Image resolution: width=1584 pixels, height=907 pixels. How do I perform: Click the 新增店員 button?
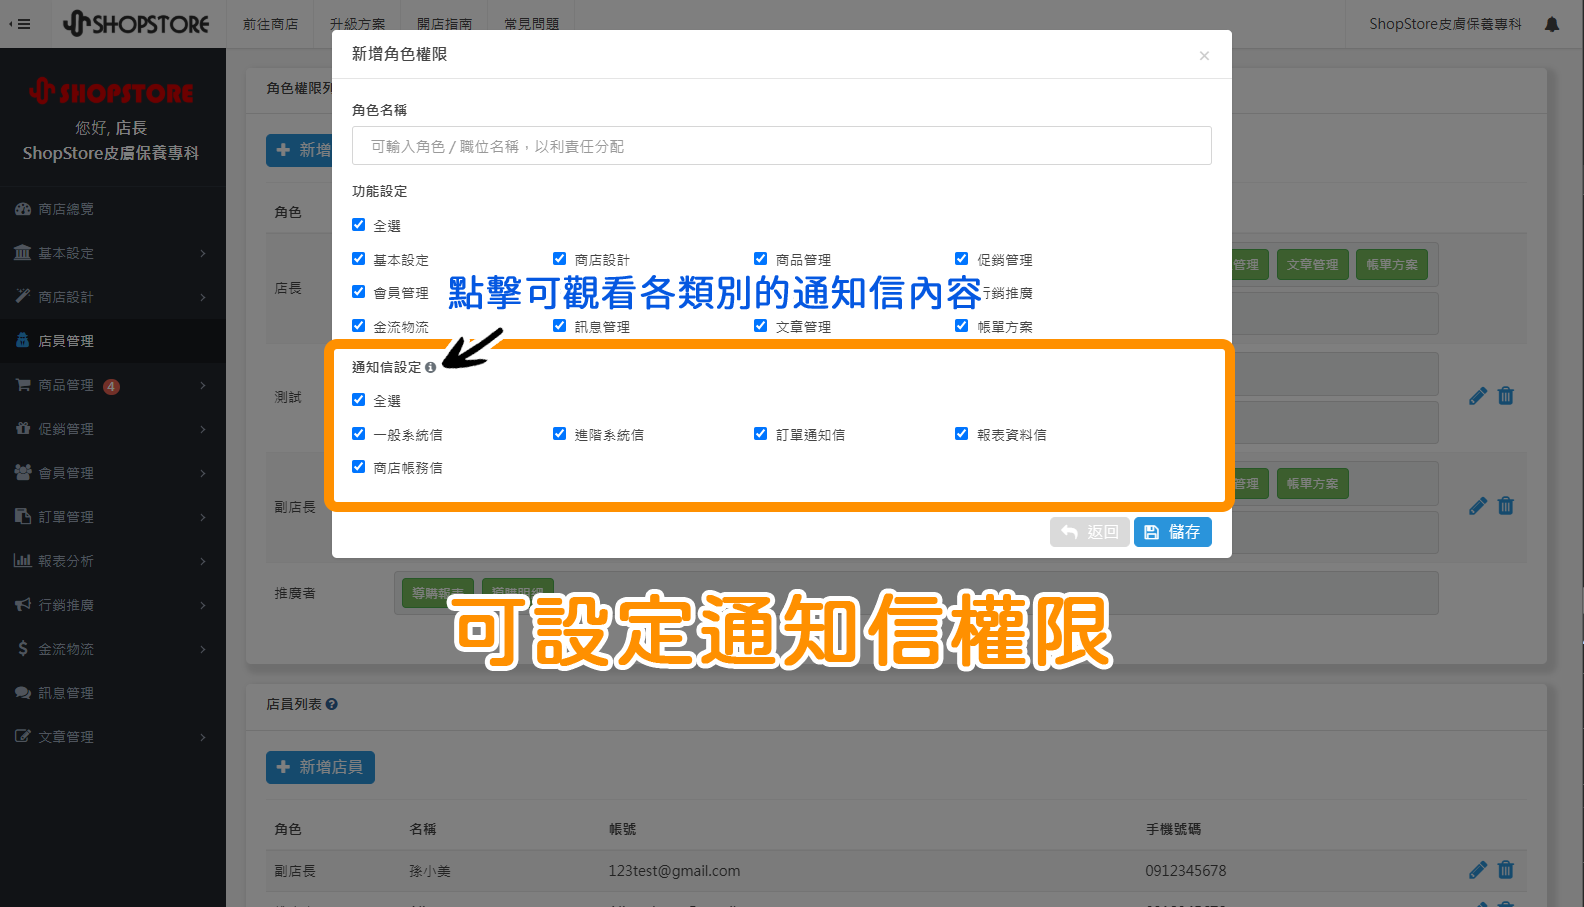(x=320, y=767)
